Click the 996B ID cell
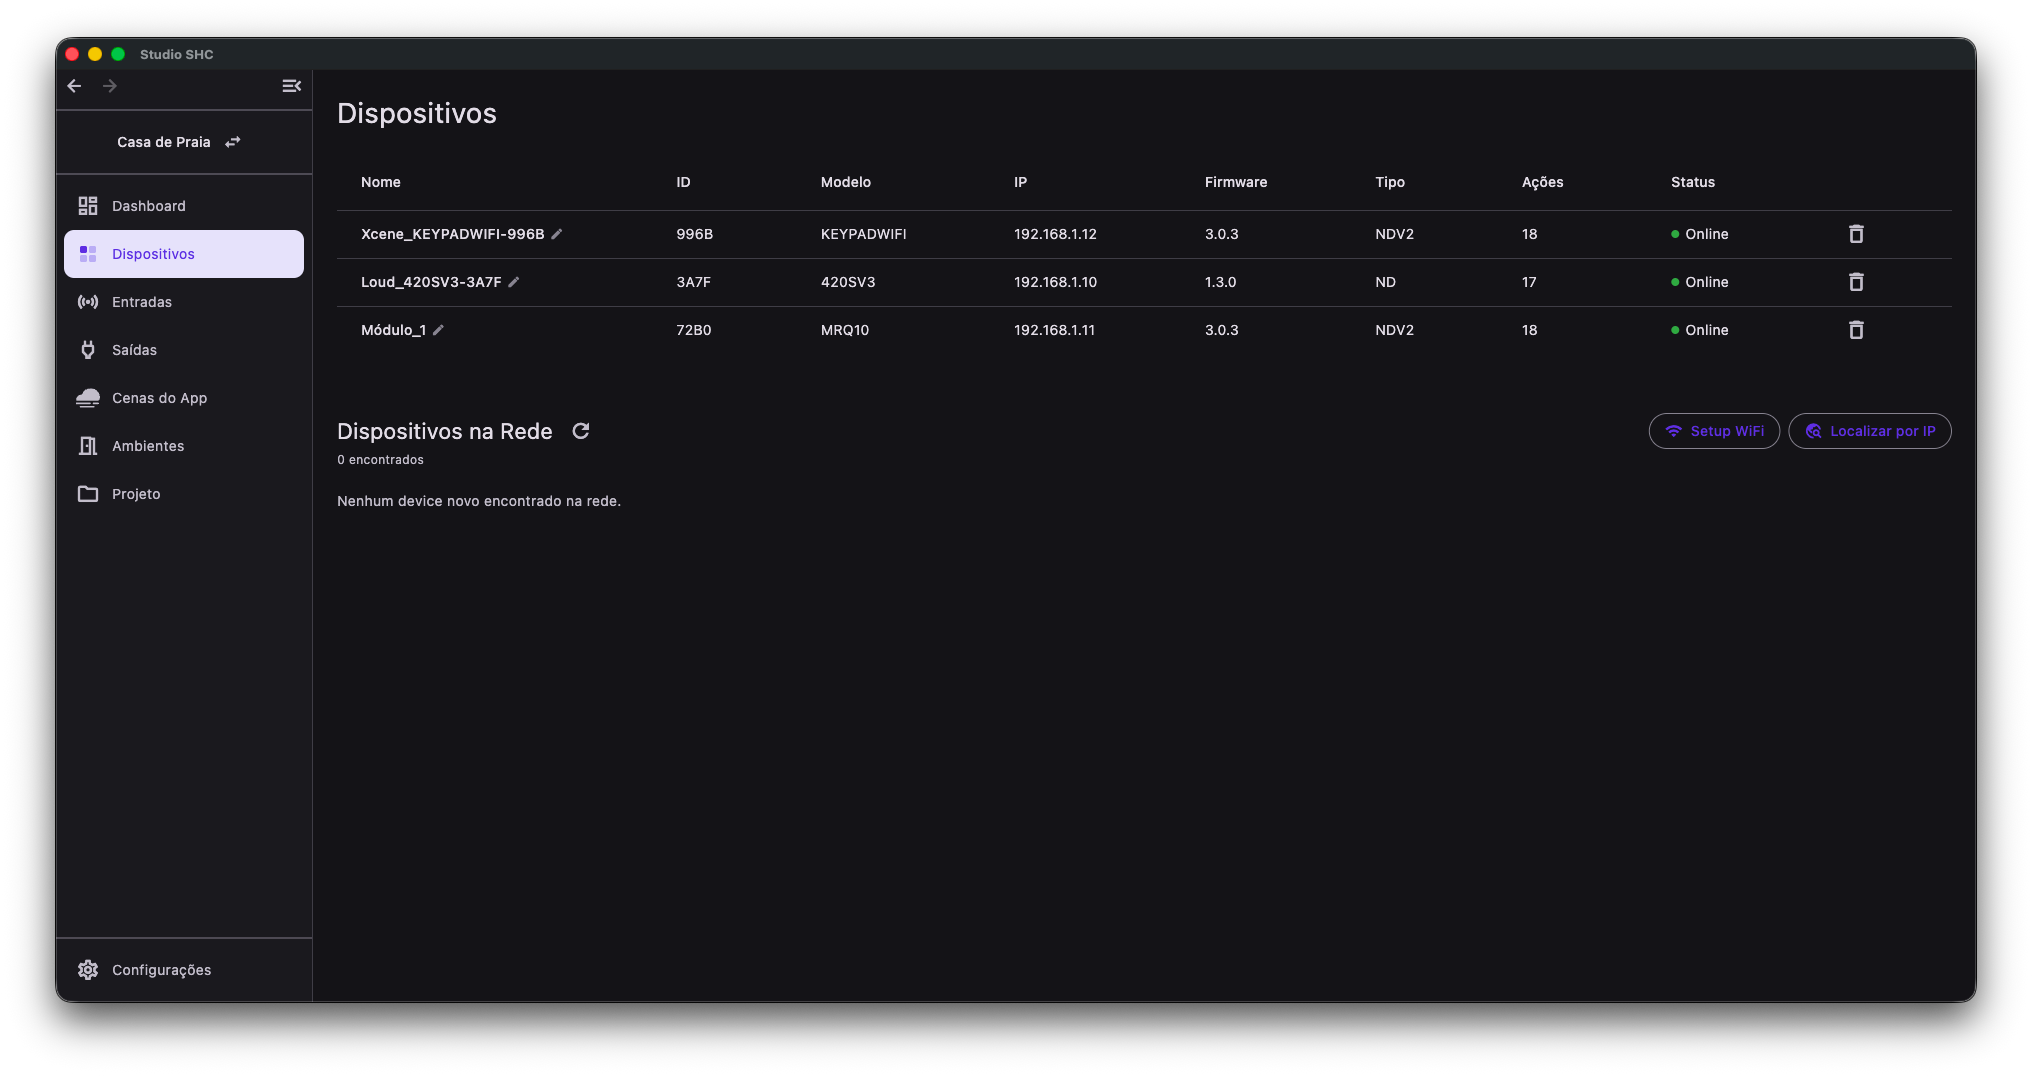Image resolution: width=2032 pixels, height=1076 pixels. 694,234
